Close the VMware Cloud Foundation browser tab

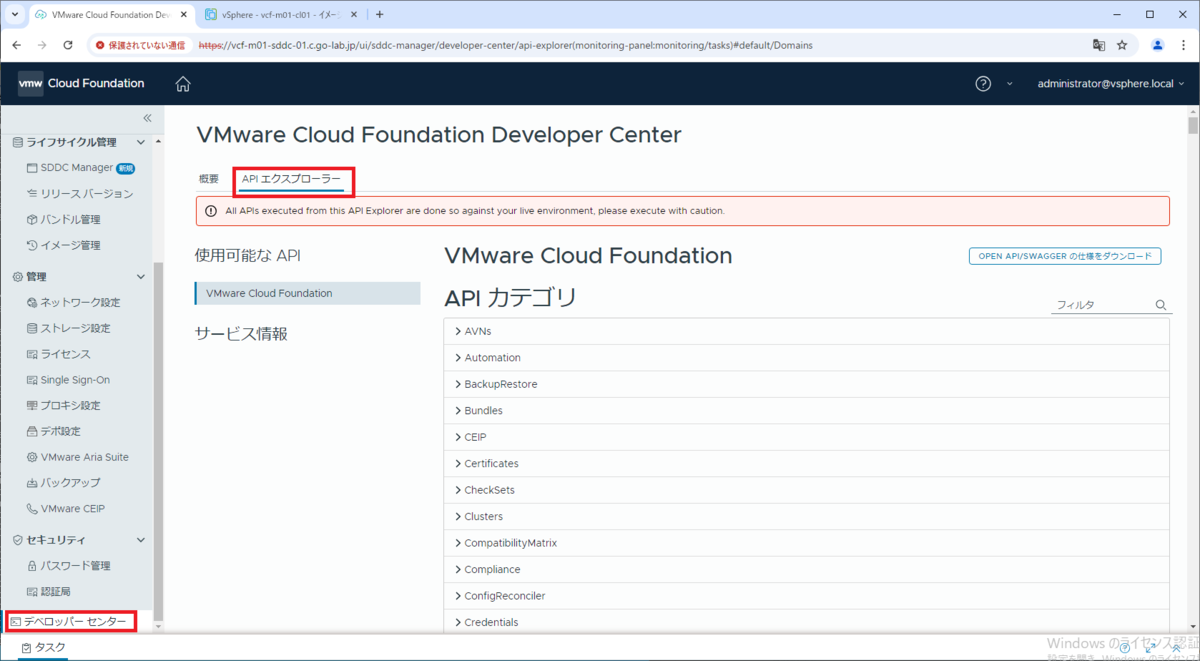click(x=183, y=15)
